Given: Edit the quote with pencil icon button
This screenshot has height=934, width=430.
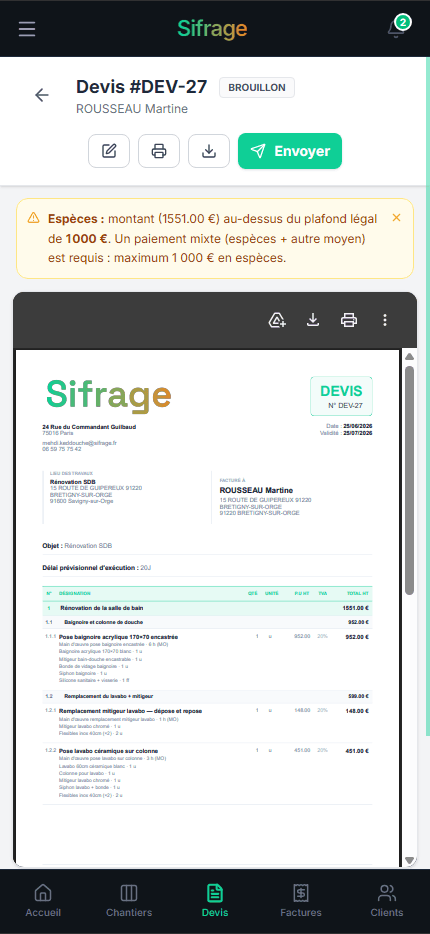Looking at the screenshot, I should coord(109,151).
